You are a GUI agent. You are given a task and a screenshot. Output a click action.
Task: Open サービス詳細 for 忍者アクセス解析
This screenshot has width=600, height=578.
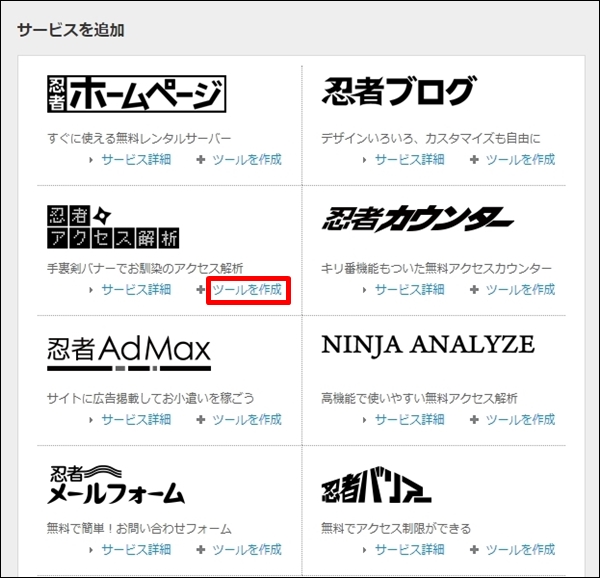136,290
